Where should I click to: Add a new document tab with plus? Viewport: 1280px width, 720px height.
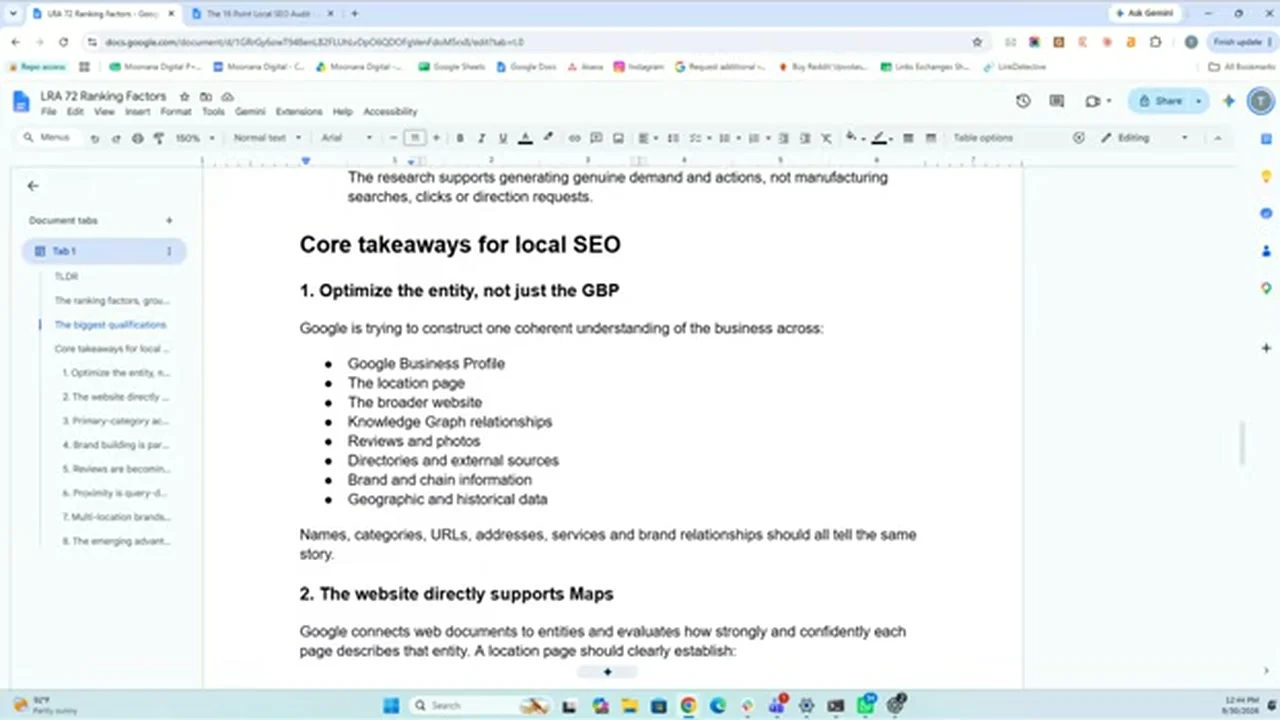pyautogui.click(x=169, y=220)
